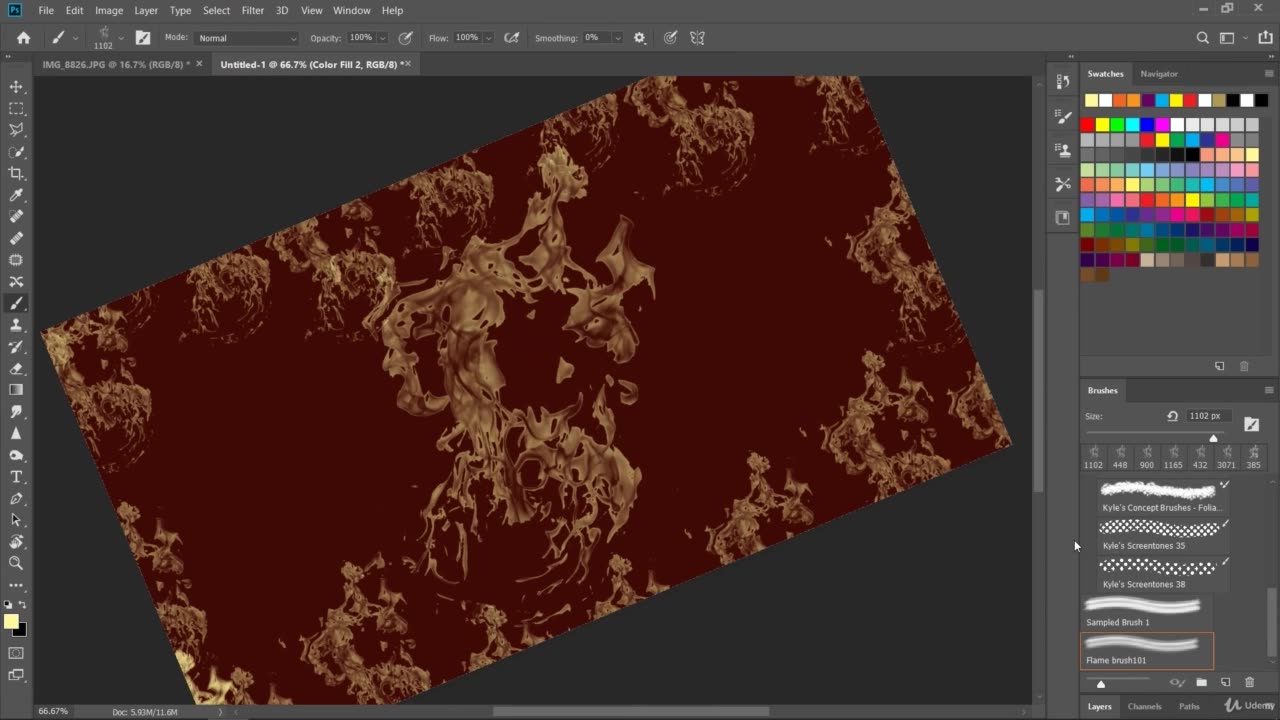1280x720 pixels.
Task: Adjust the brush Size slider handle
Action: point(1213,438)
